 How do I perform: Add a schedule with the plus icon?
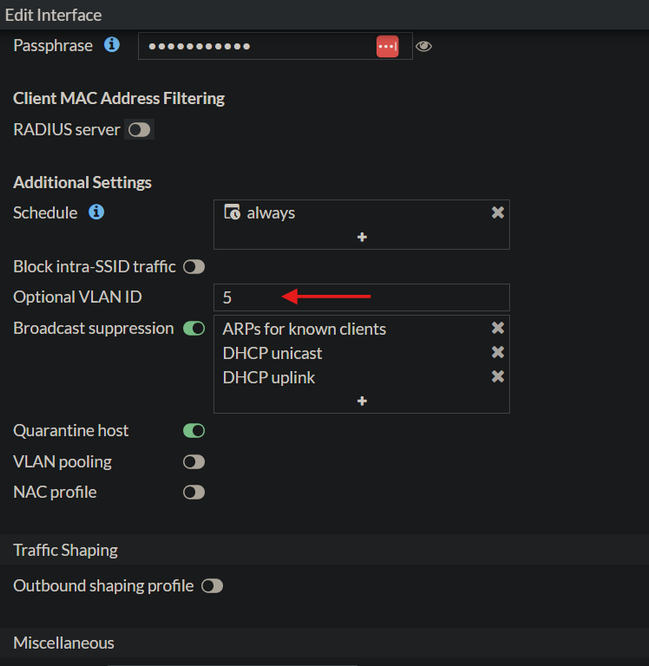362,237
